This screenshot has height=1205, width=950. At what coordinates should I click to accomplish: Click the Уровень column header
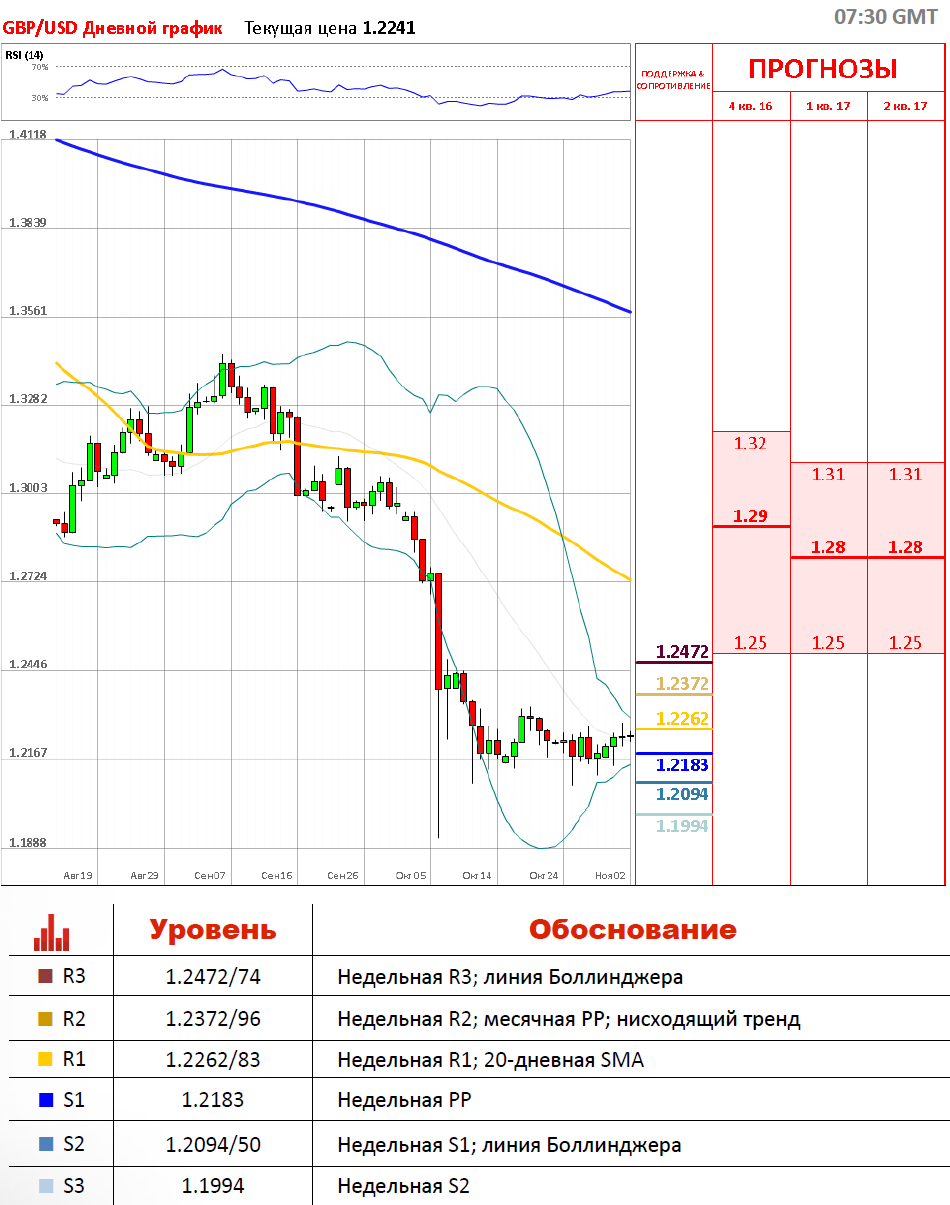[212, 930]
